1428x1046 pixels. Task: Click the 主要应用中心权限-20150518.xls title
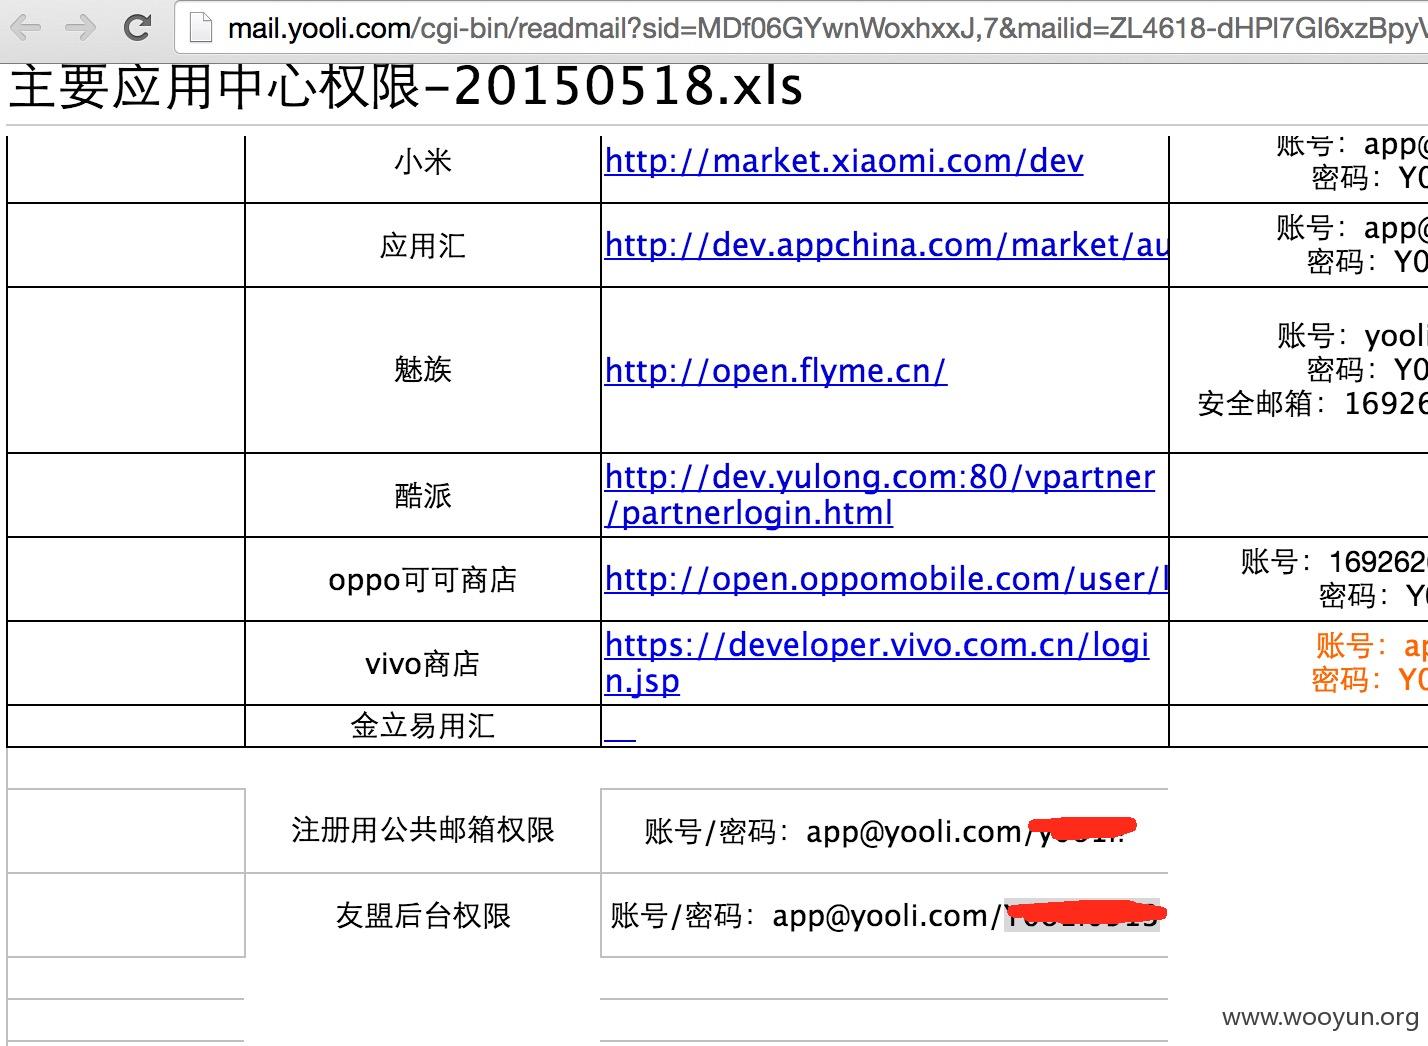(x=405, y=86)
